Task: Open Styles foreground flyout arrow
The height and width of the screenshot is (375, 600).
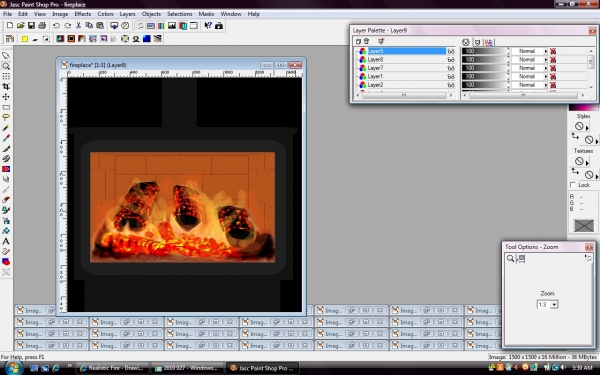Action: point(587,127)
